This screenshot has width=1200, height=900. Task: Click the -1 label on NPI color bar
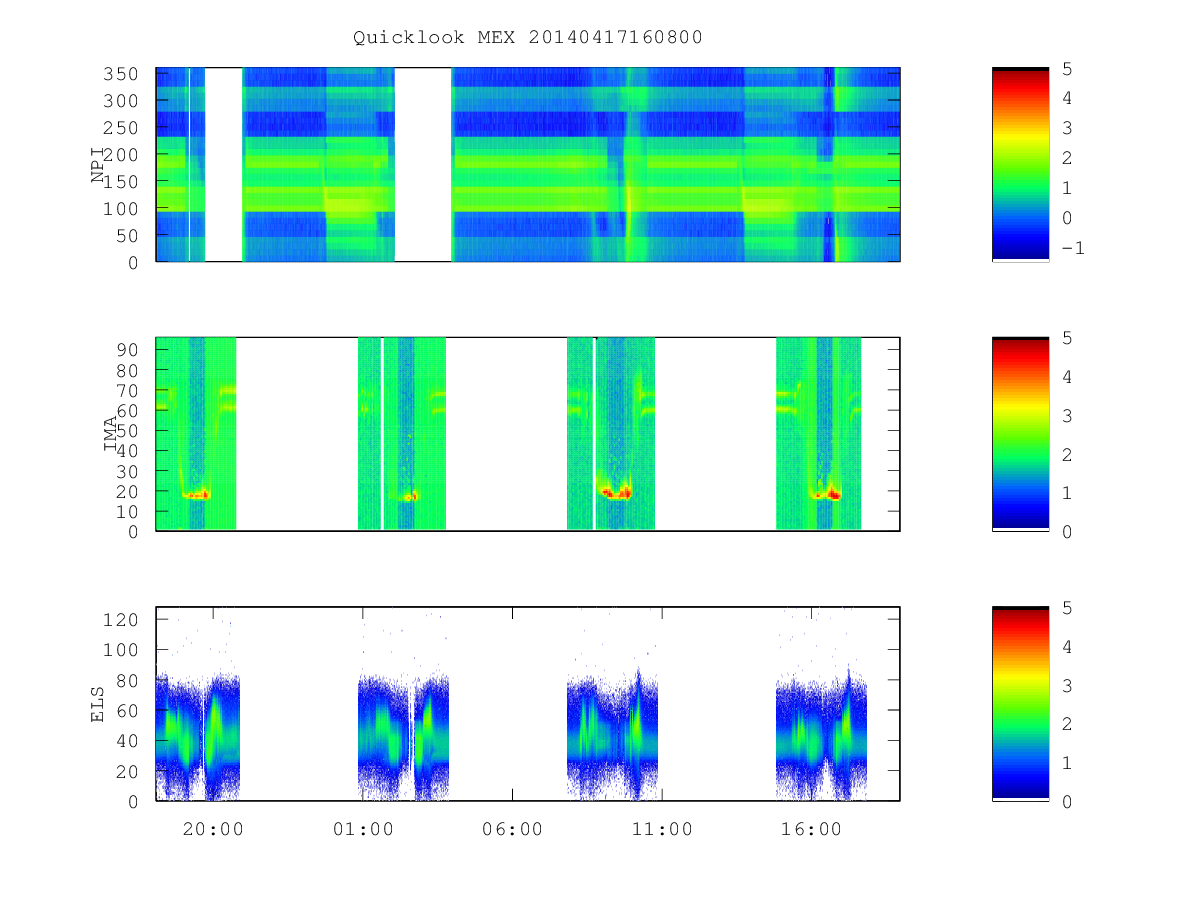tap(1072, 248)
